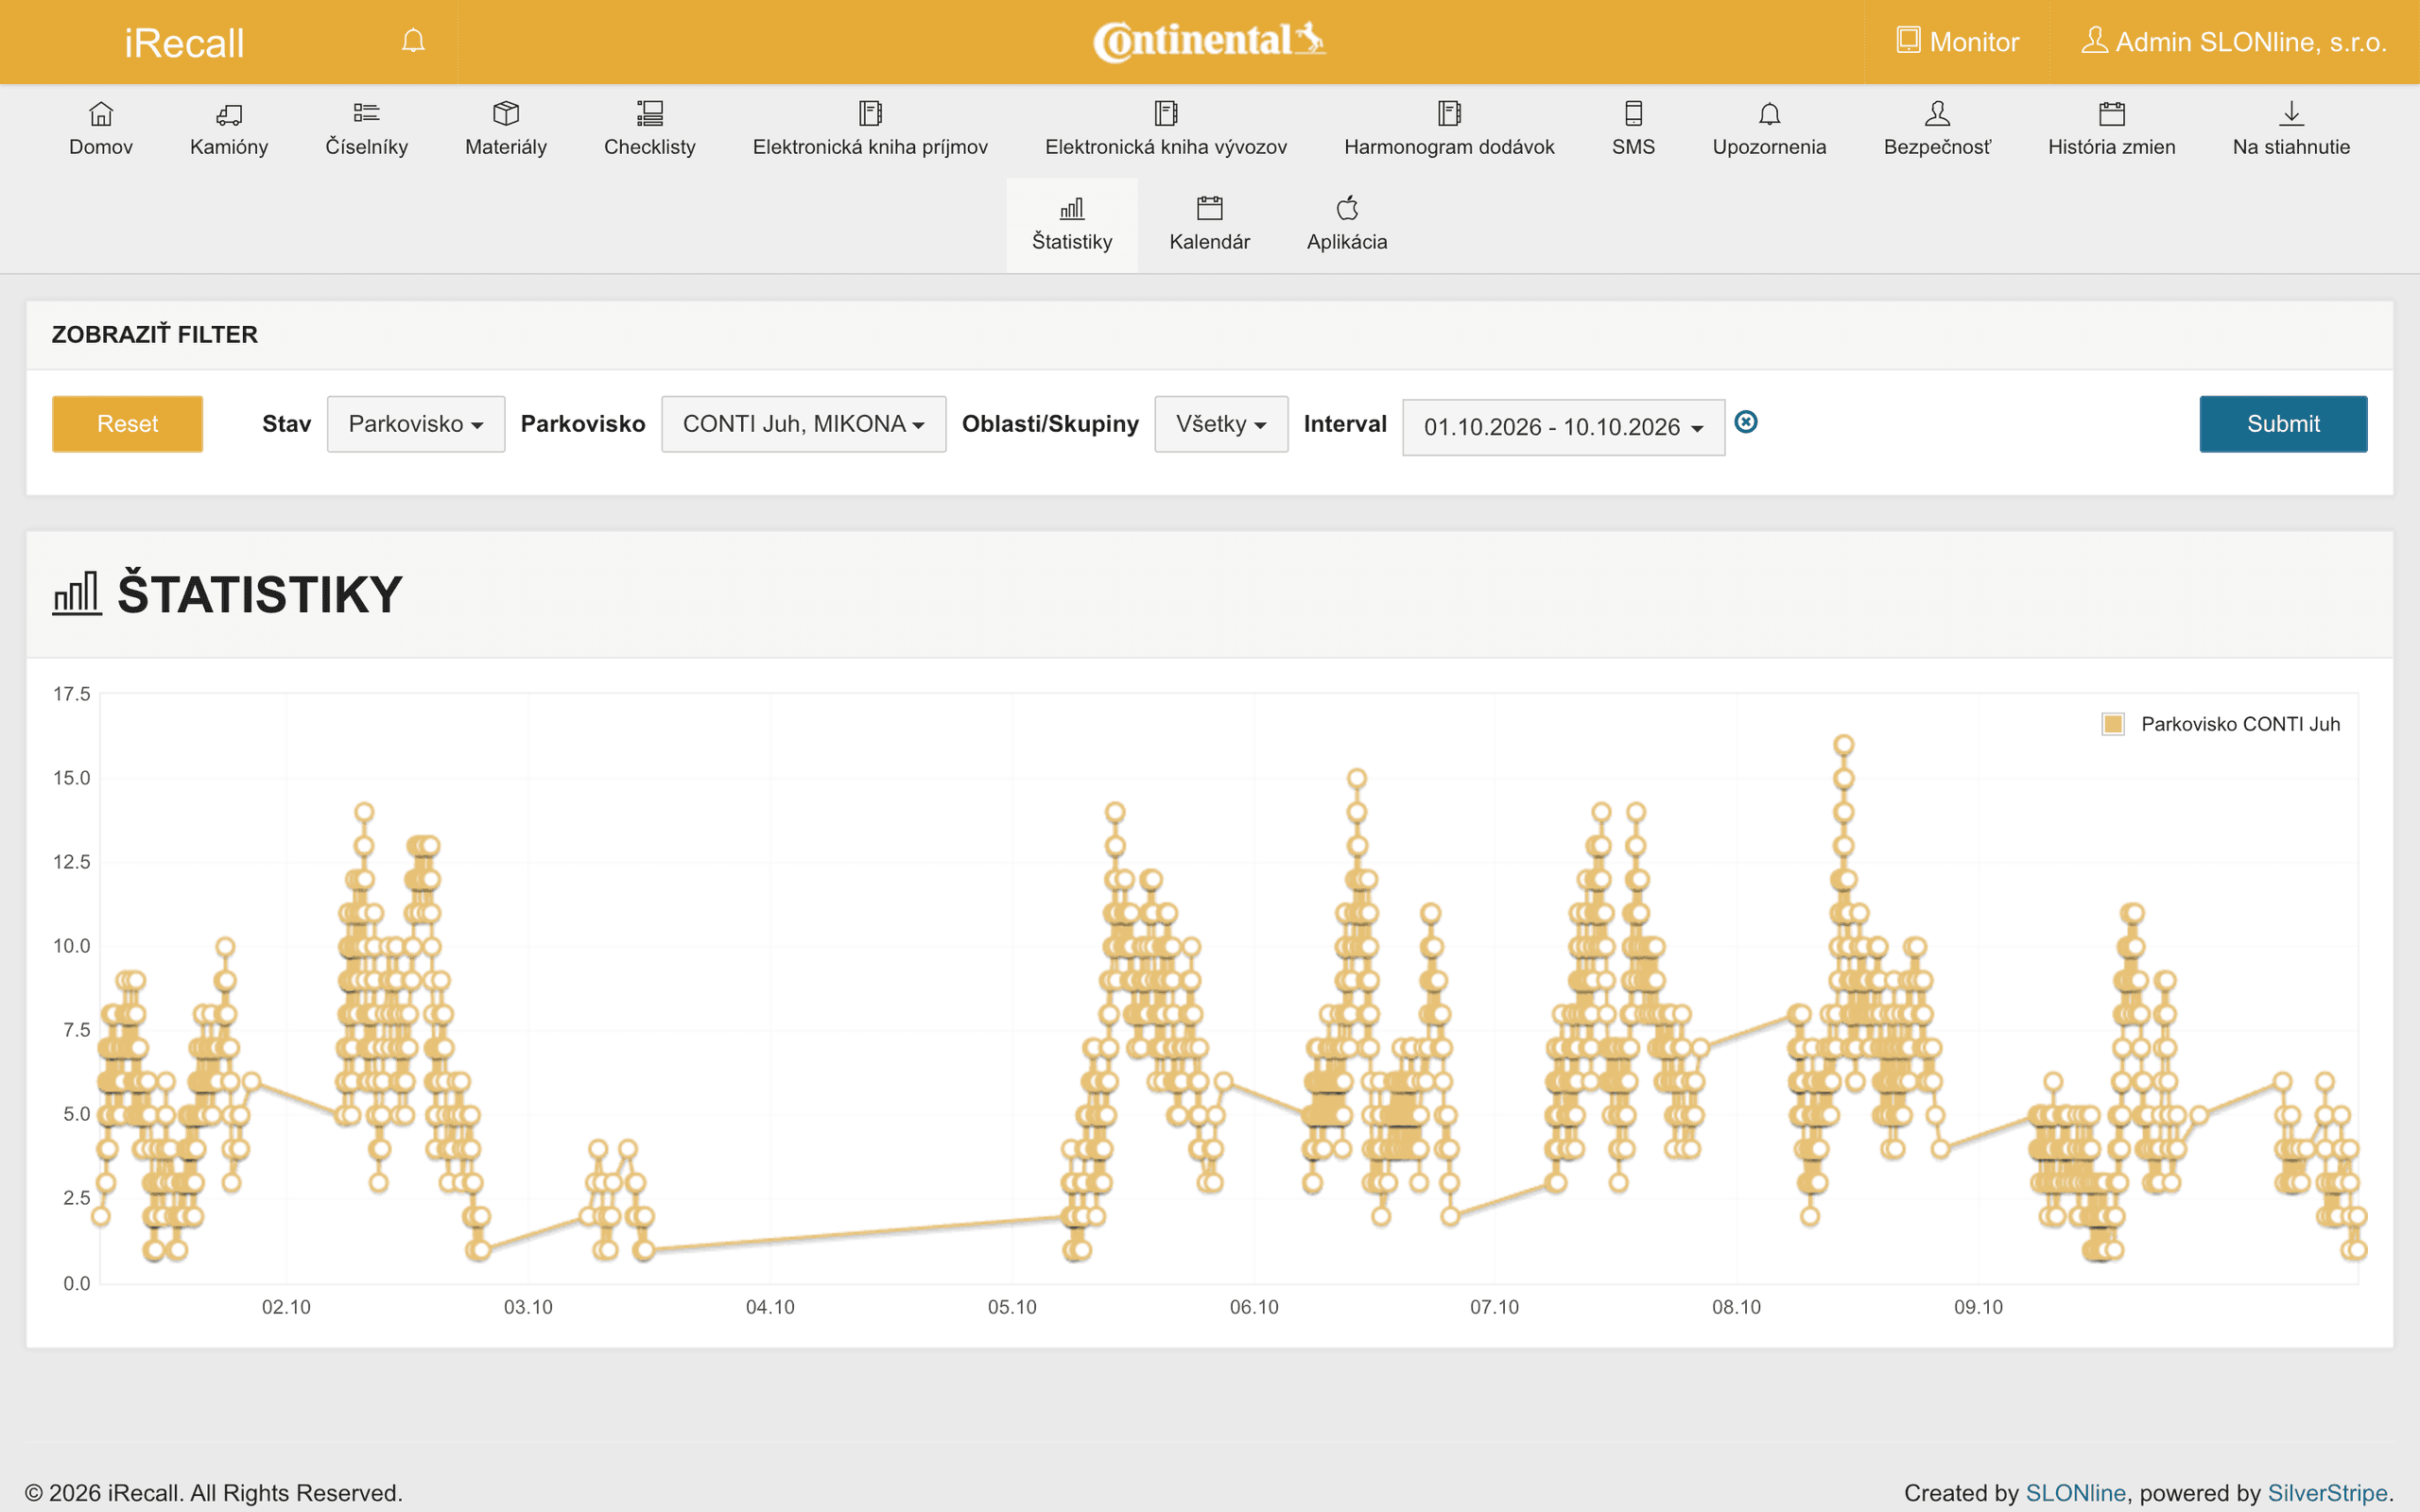This screenshot has width=2420, height=1512.
Task: Select the Štatistiky tab
Action: [1071, 225]
